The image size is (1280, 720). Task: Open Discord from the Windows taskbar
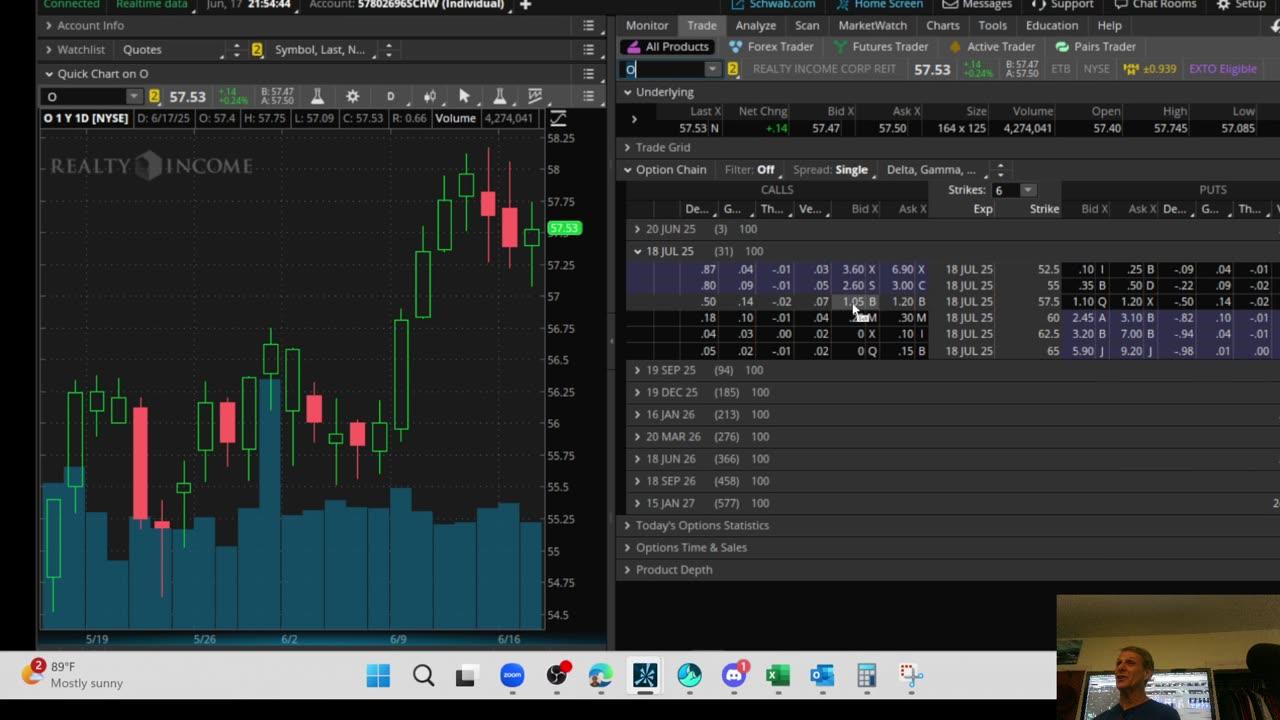pyautogui.click(x=734, y=676)
